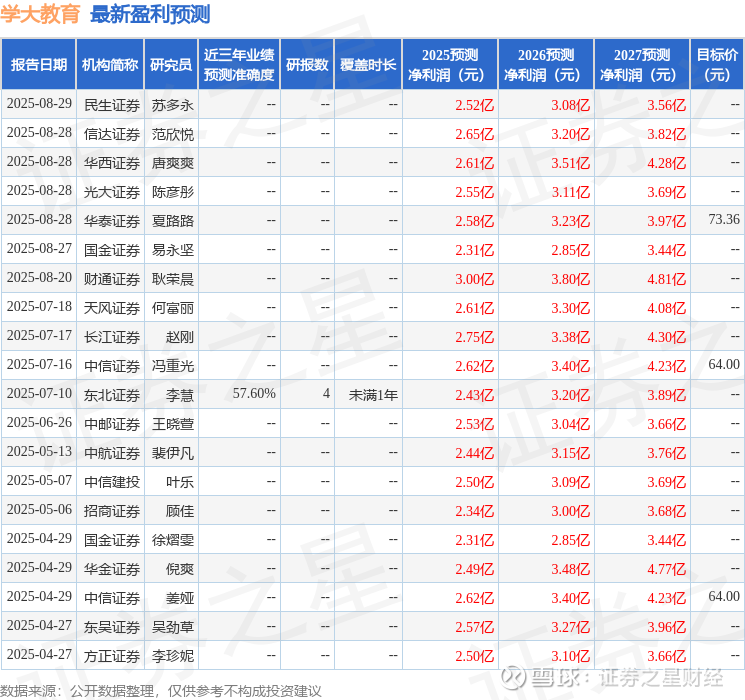The width and height of the screenshot is (745, 700).
Task: Select the 中航证券 institution cell
Action: point(112,453)
